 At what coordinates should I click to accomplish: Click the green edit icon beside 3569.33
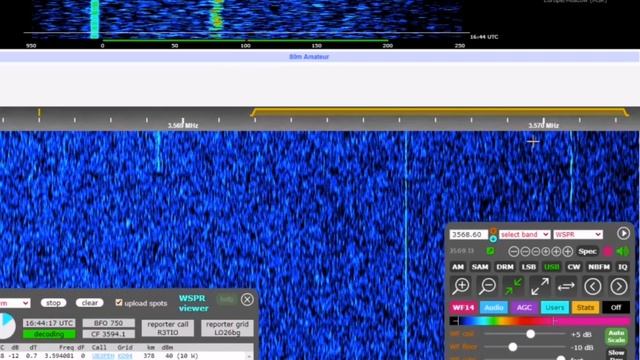[x=490, y=251]
